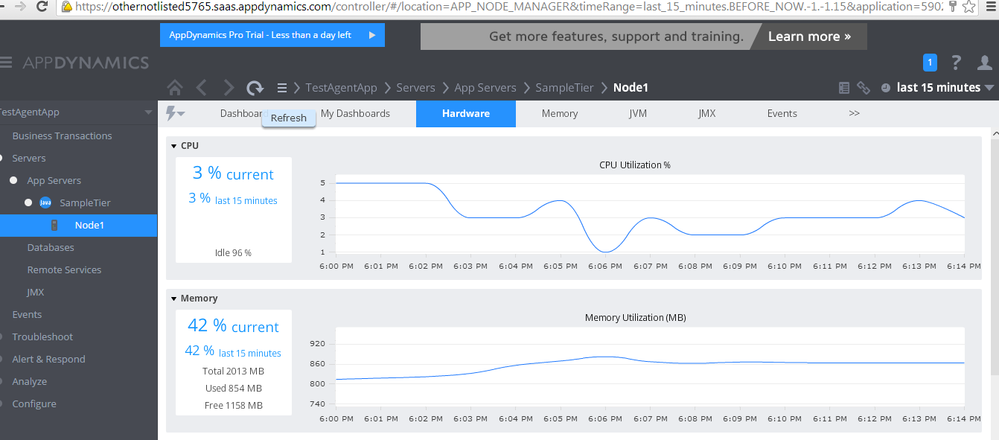Open Alert & Respond in the sidebar
Viewport: 999px width, 440px height.
48,359
